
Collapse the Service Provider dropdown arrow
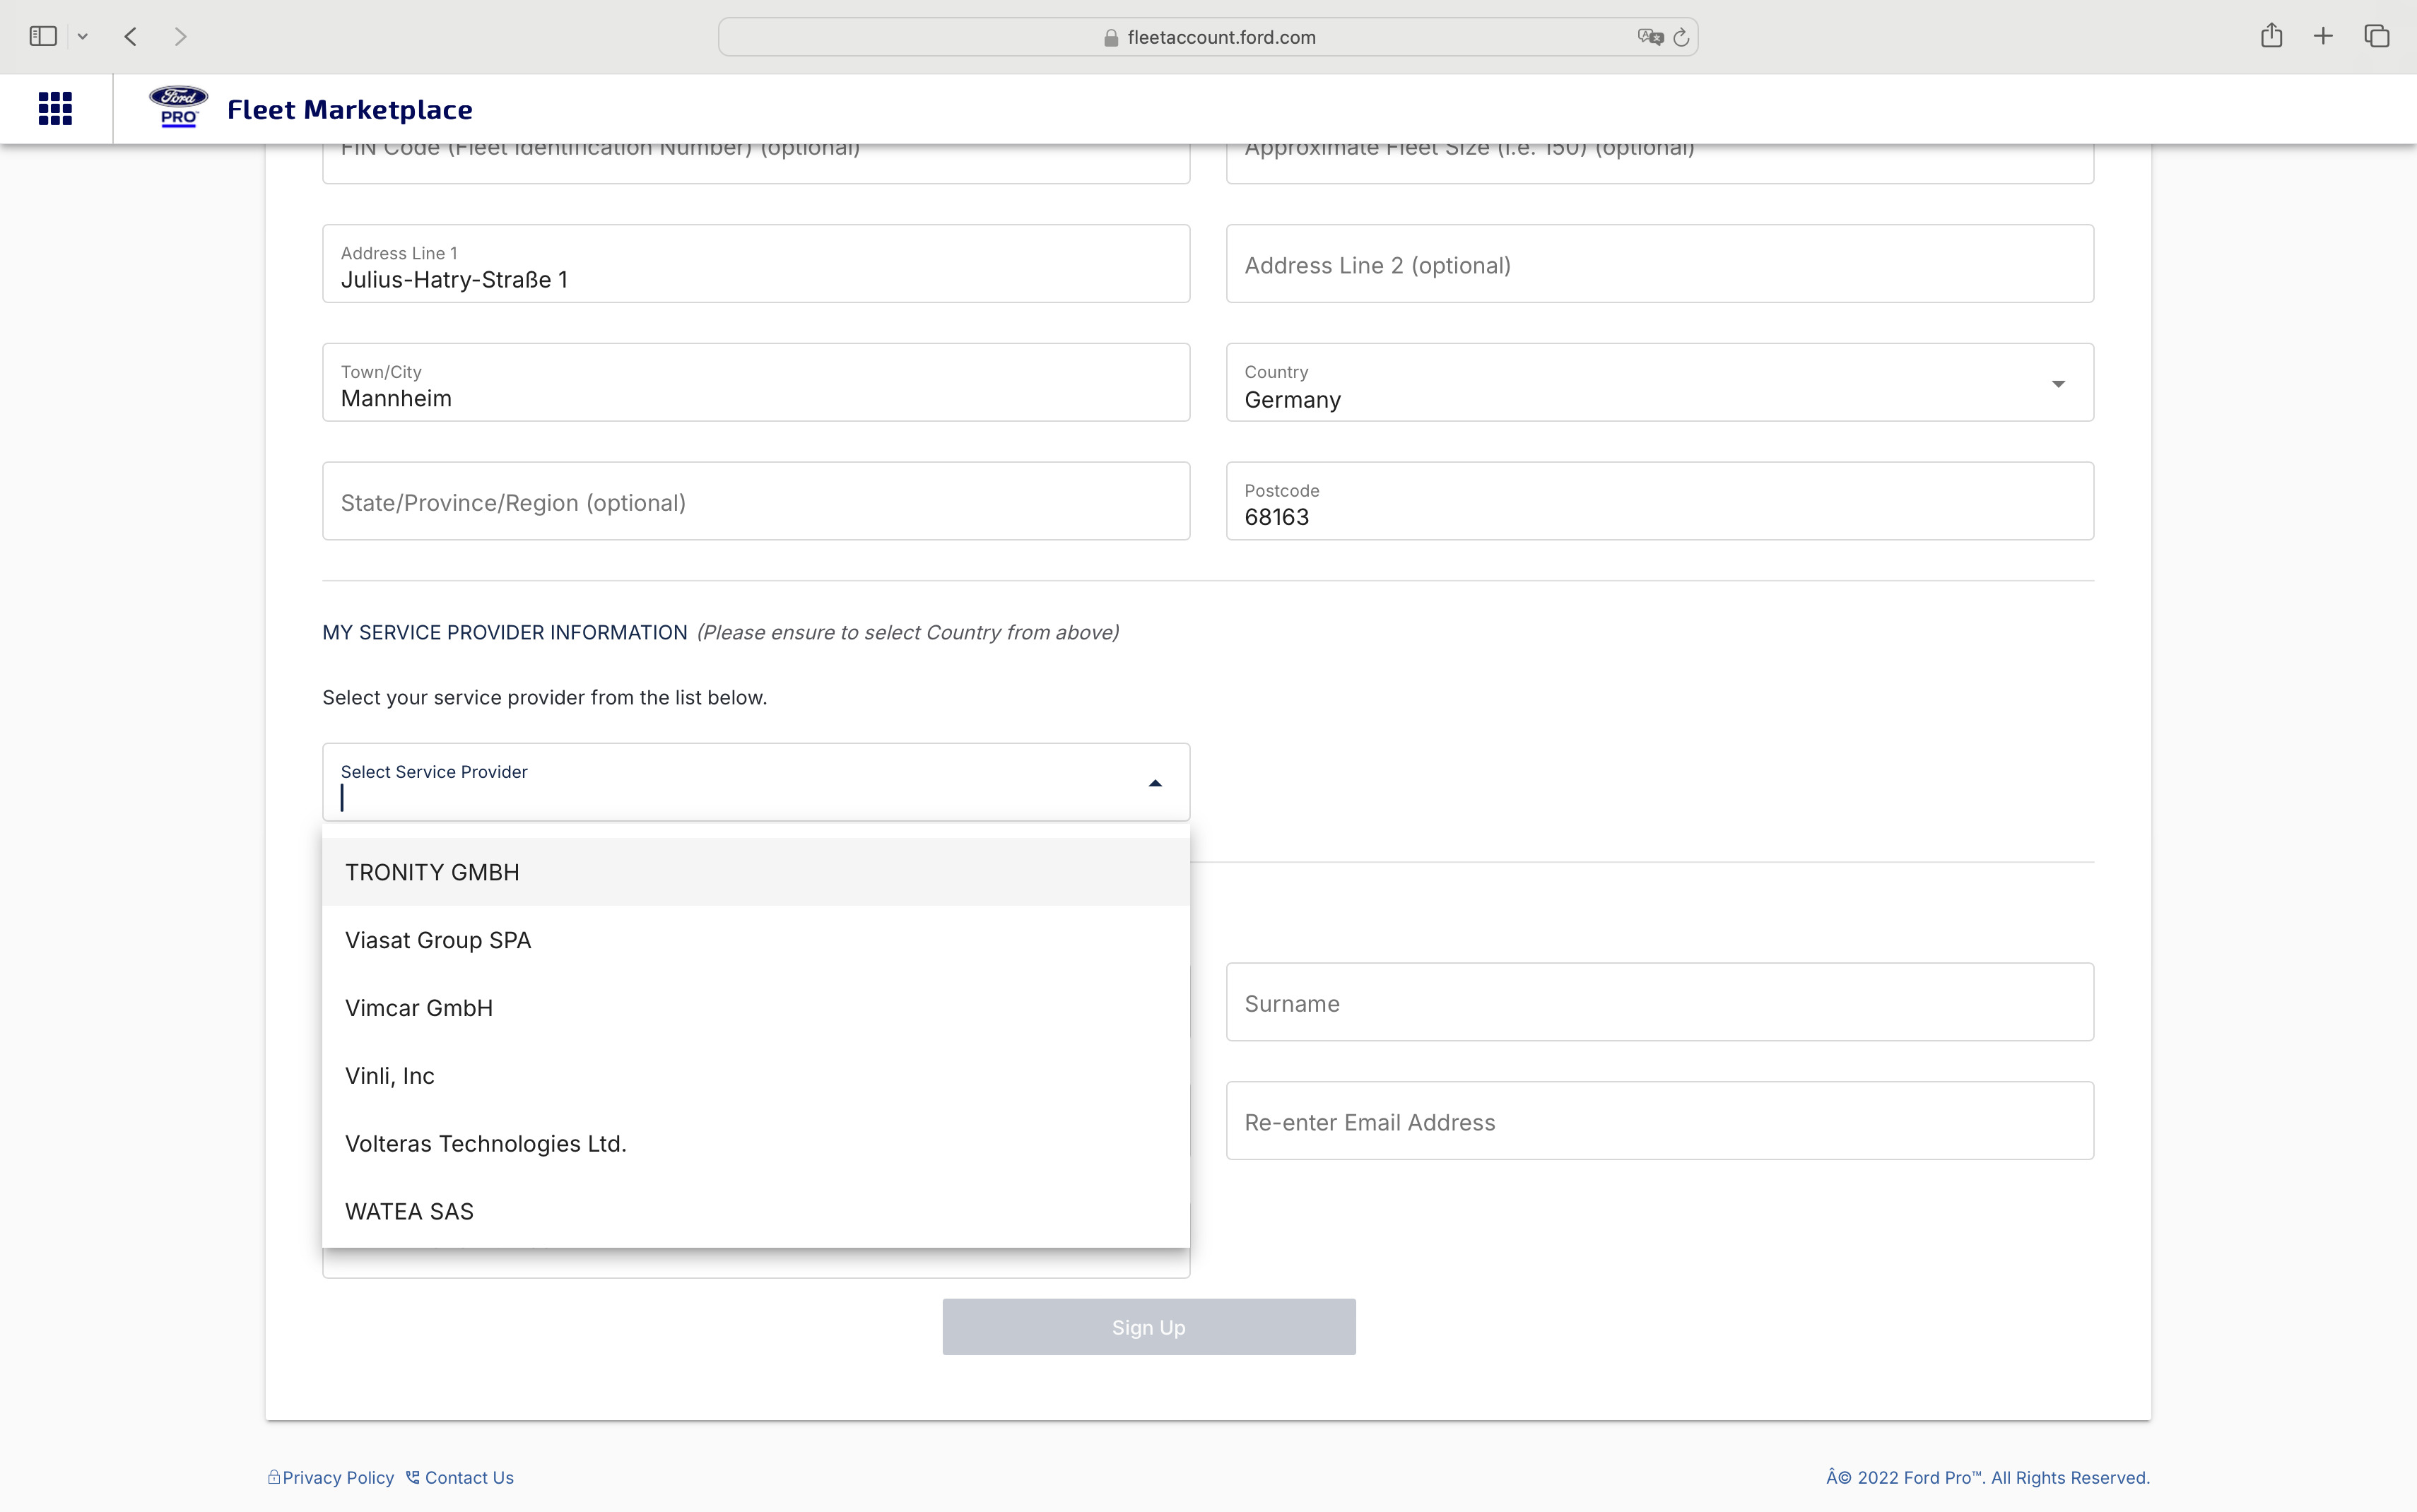point(1155,783)
